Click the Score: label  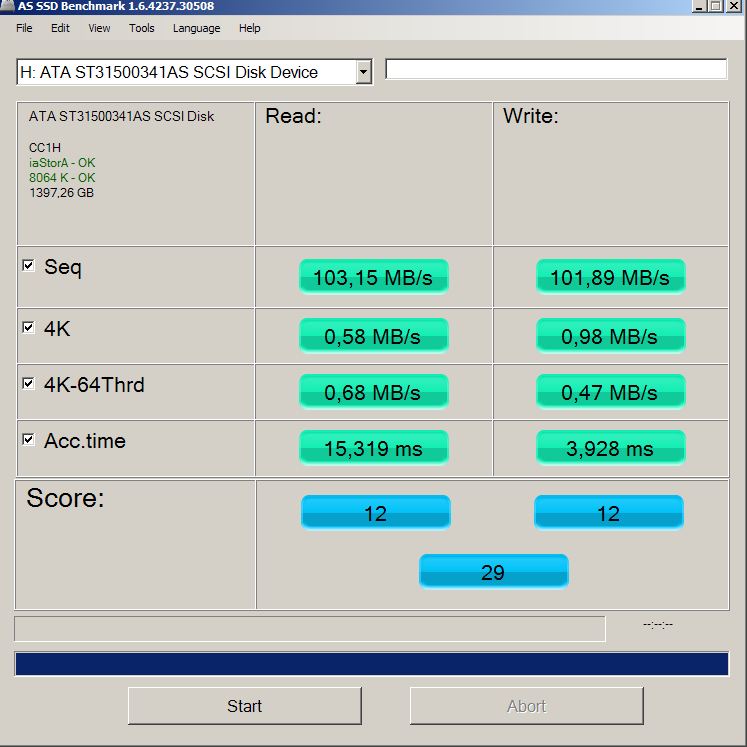[x=65, y=498]
